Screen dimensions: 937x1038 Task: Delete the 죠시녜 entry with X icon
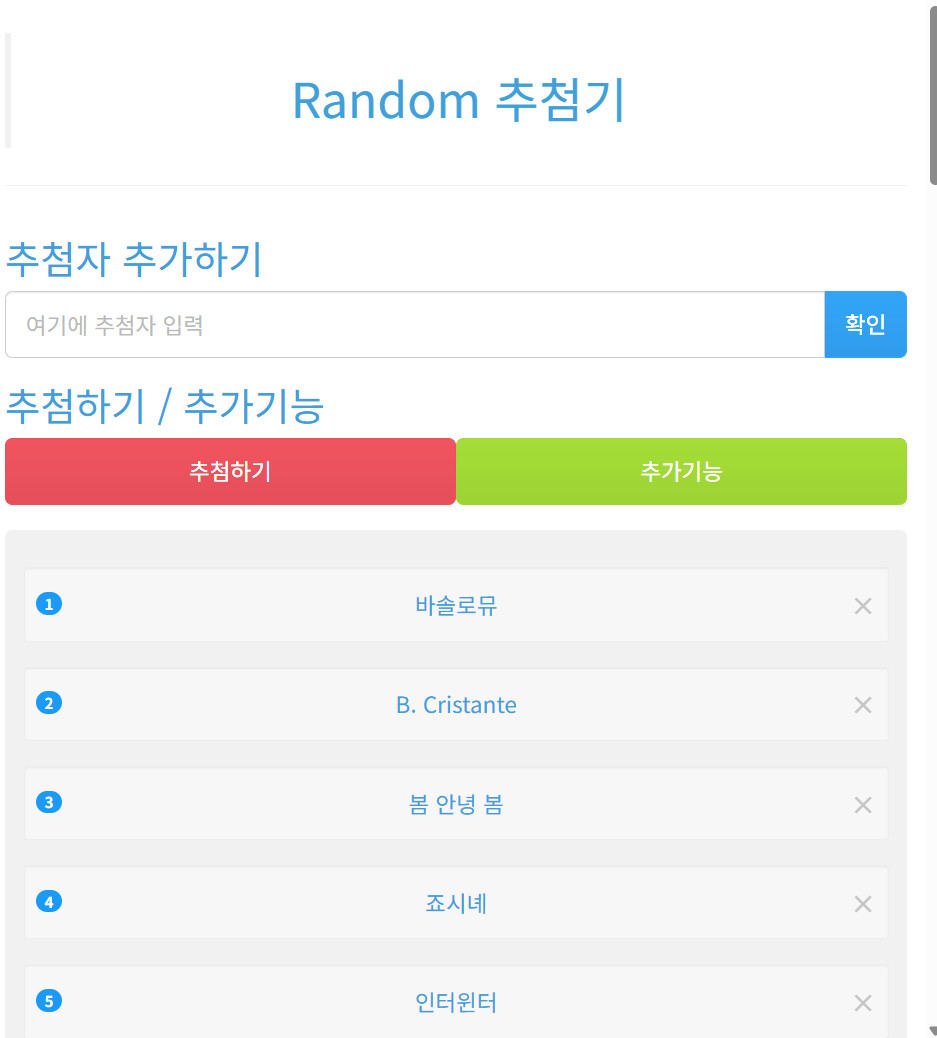(x=863, y=904)
